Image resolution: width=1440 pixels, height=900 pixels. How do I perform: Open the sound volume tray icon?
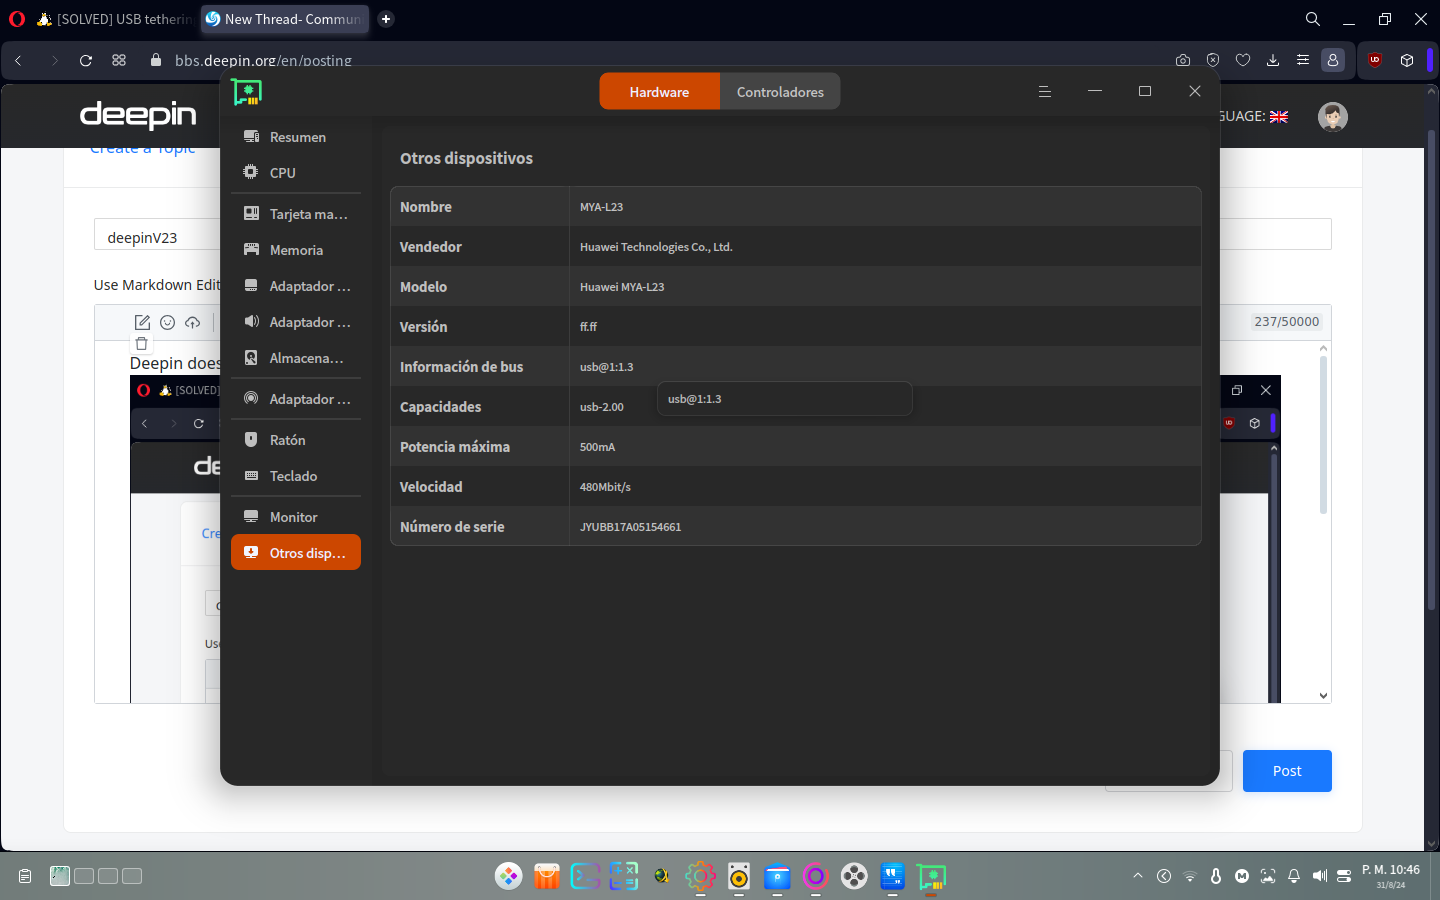pyautogui.click(x=1320, y=876)
